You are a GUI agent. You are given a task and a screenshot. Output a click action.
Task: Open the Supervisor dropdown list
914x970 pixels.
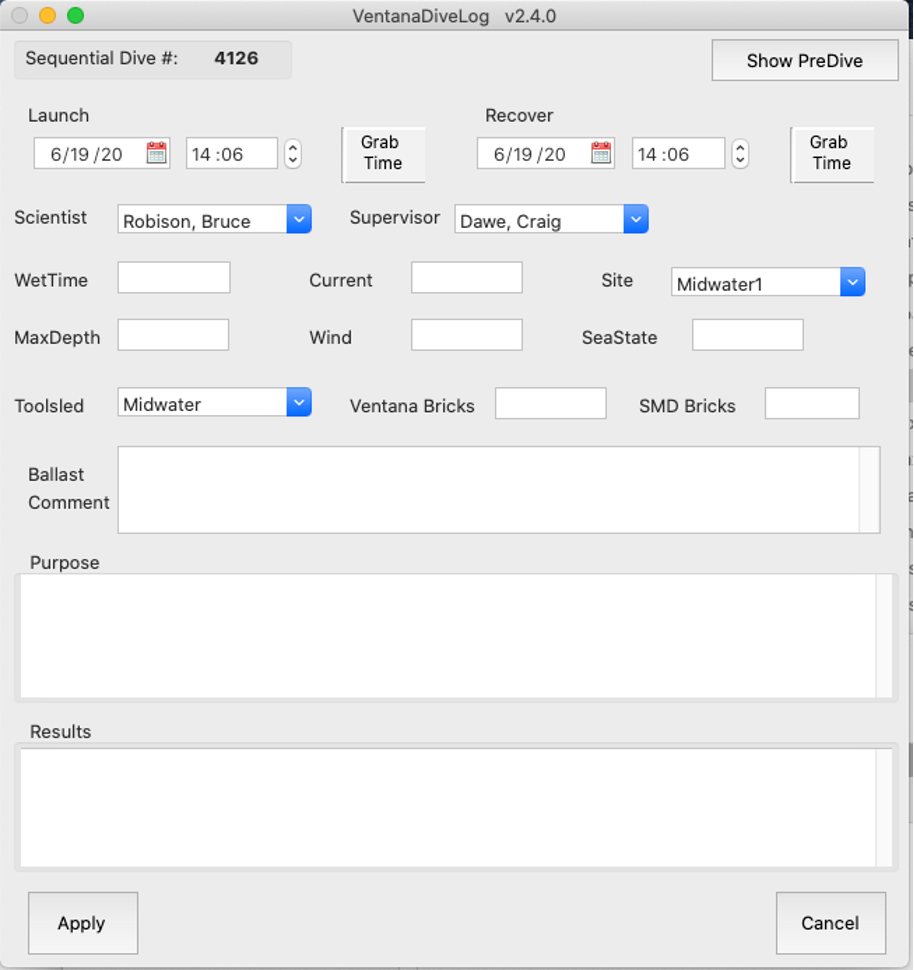636,220
